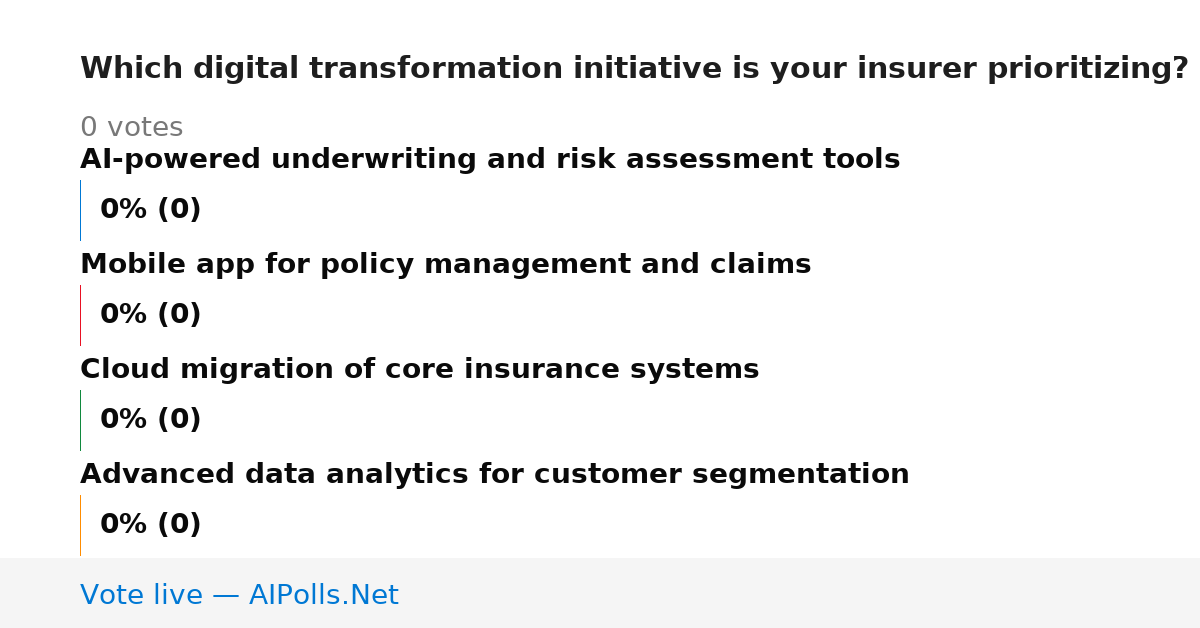Select Advanced data analytics for customer segmentation

(x=495, y=475)
